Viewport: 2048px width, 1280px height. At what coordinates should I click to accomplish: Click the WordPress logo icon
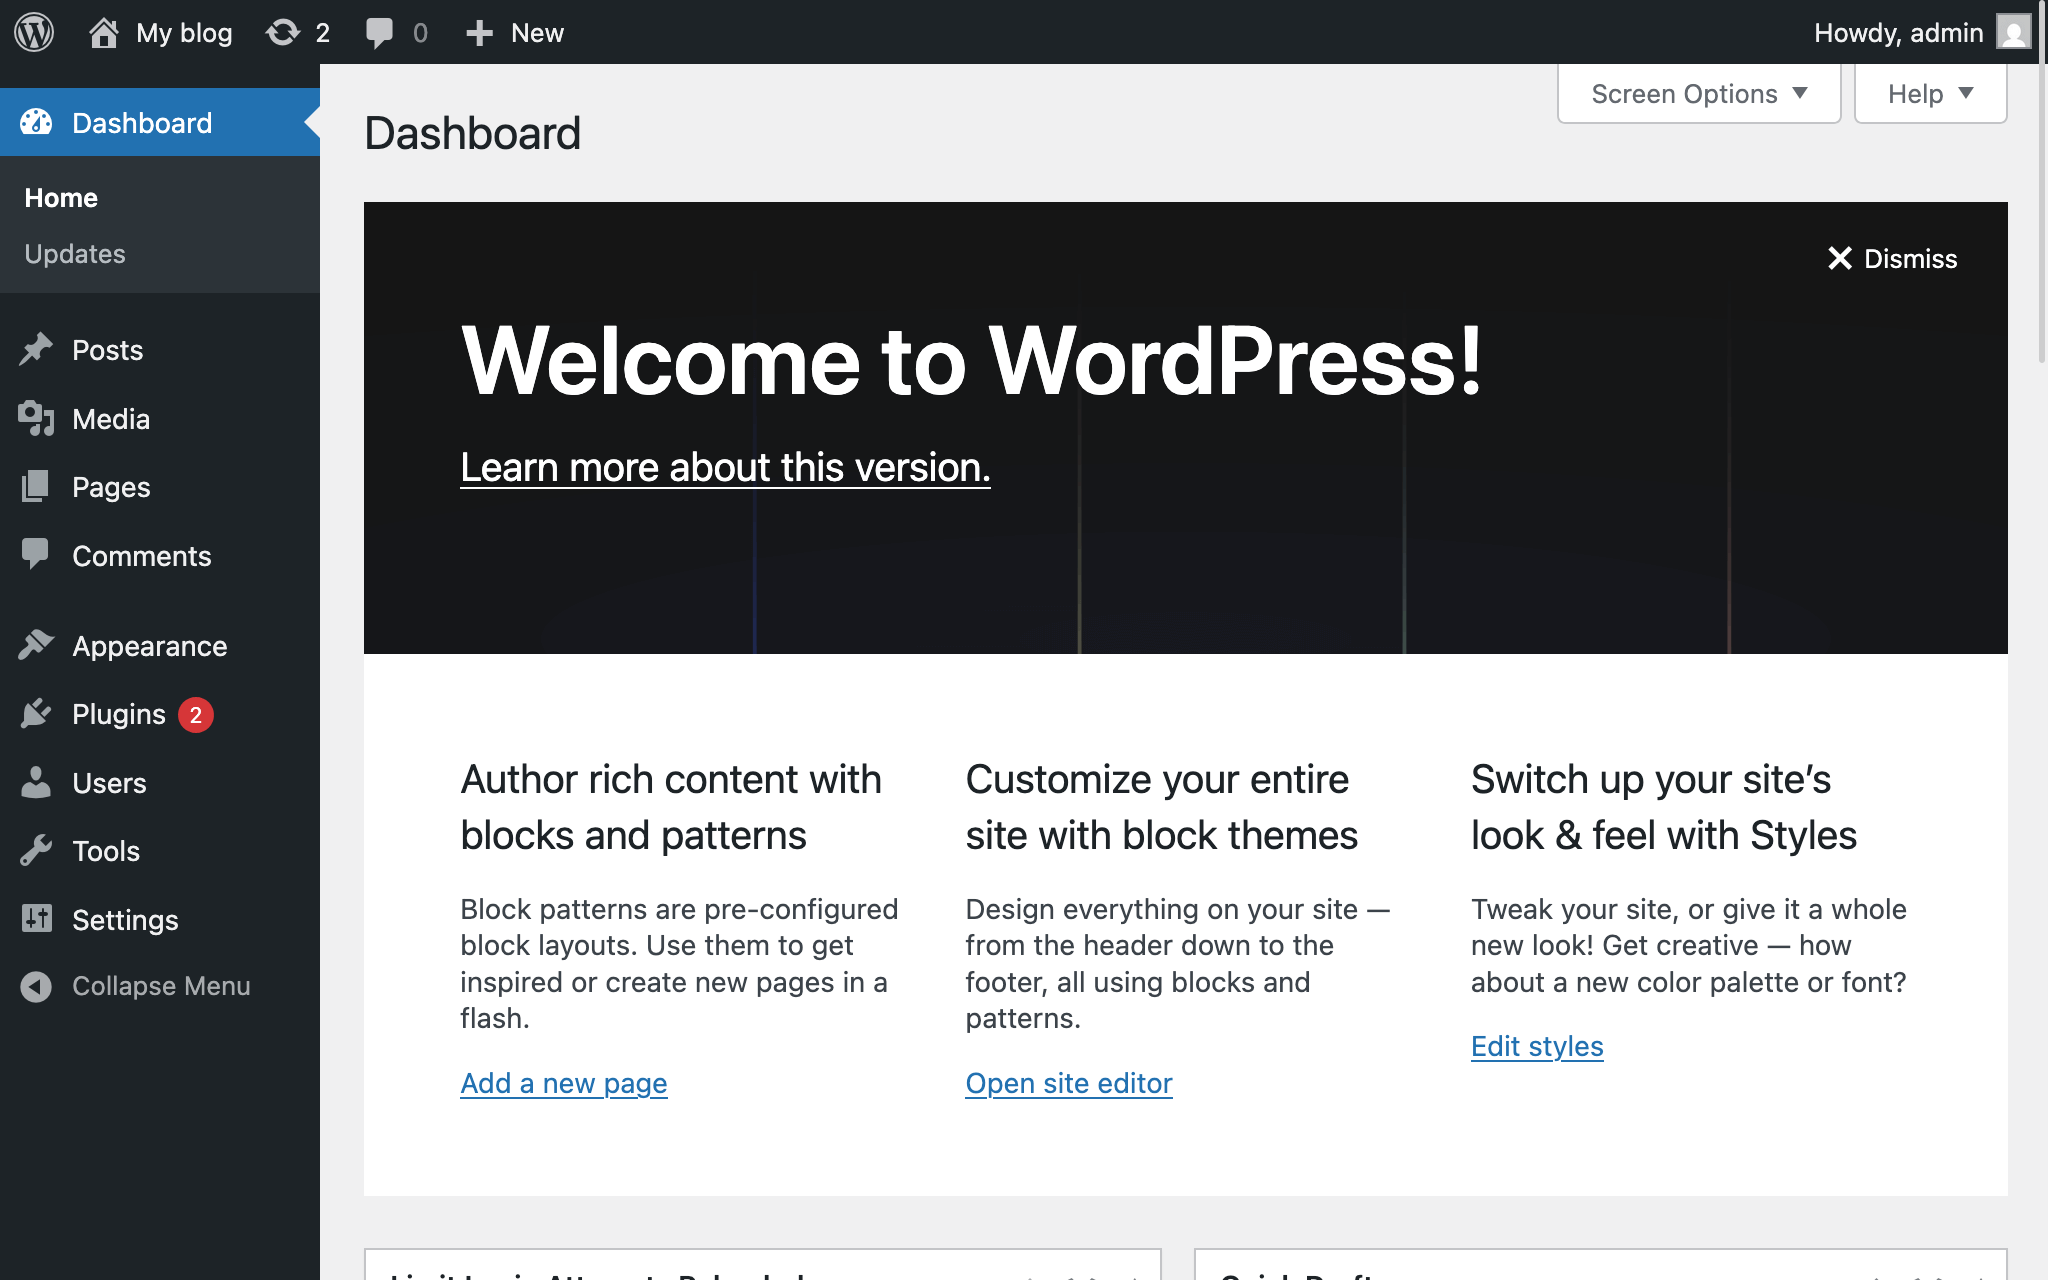click(34, 32)
